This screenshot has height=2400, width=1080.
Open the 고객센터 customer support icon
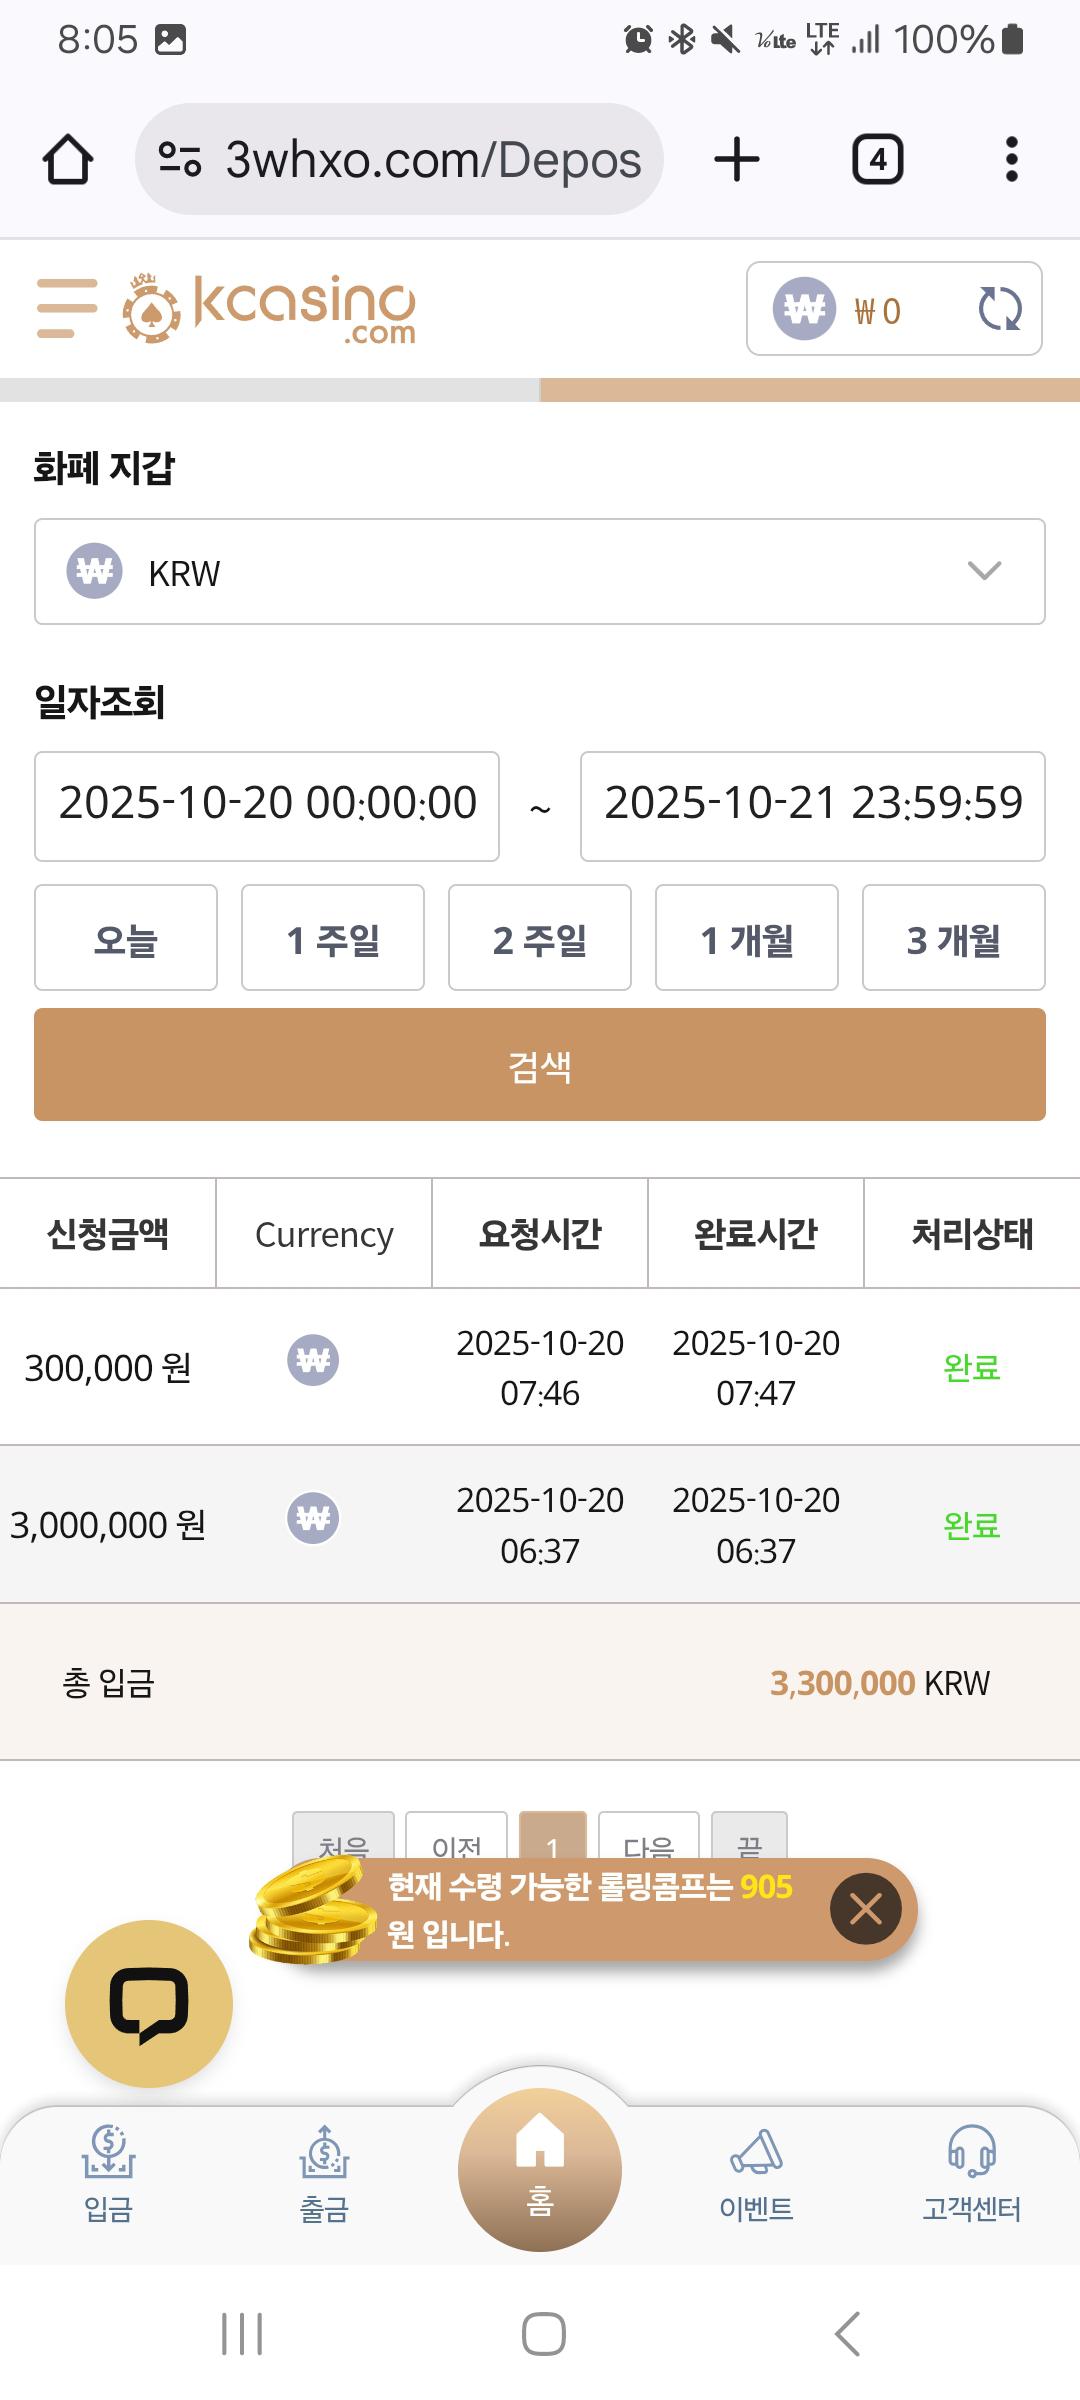(x=971, y=2173)
